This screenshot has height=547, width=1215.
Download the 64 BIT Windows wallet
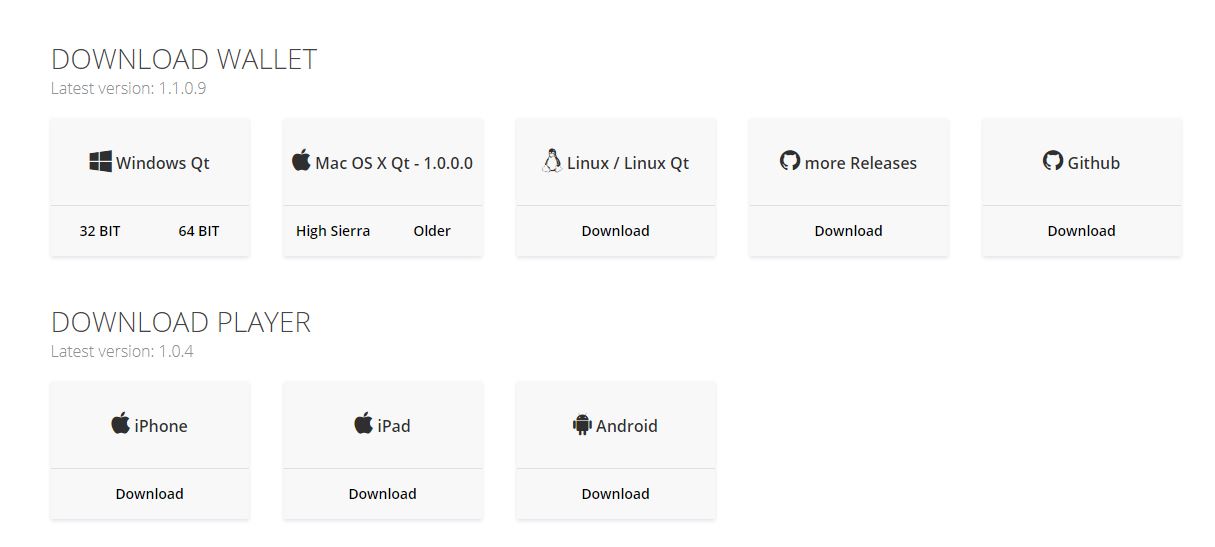199,231
